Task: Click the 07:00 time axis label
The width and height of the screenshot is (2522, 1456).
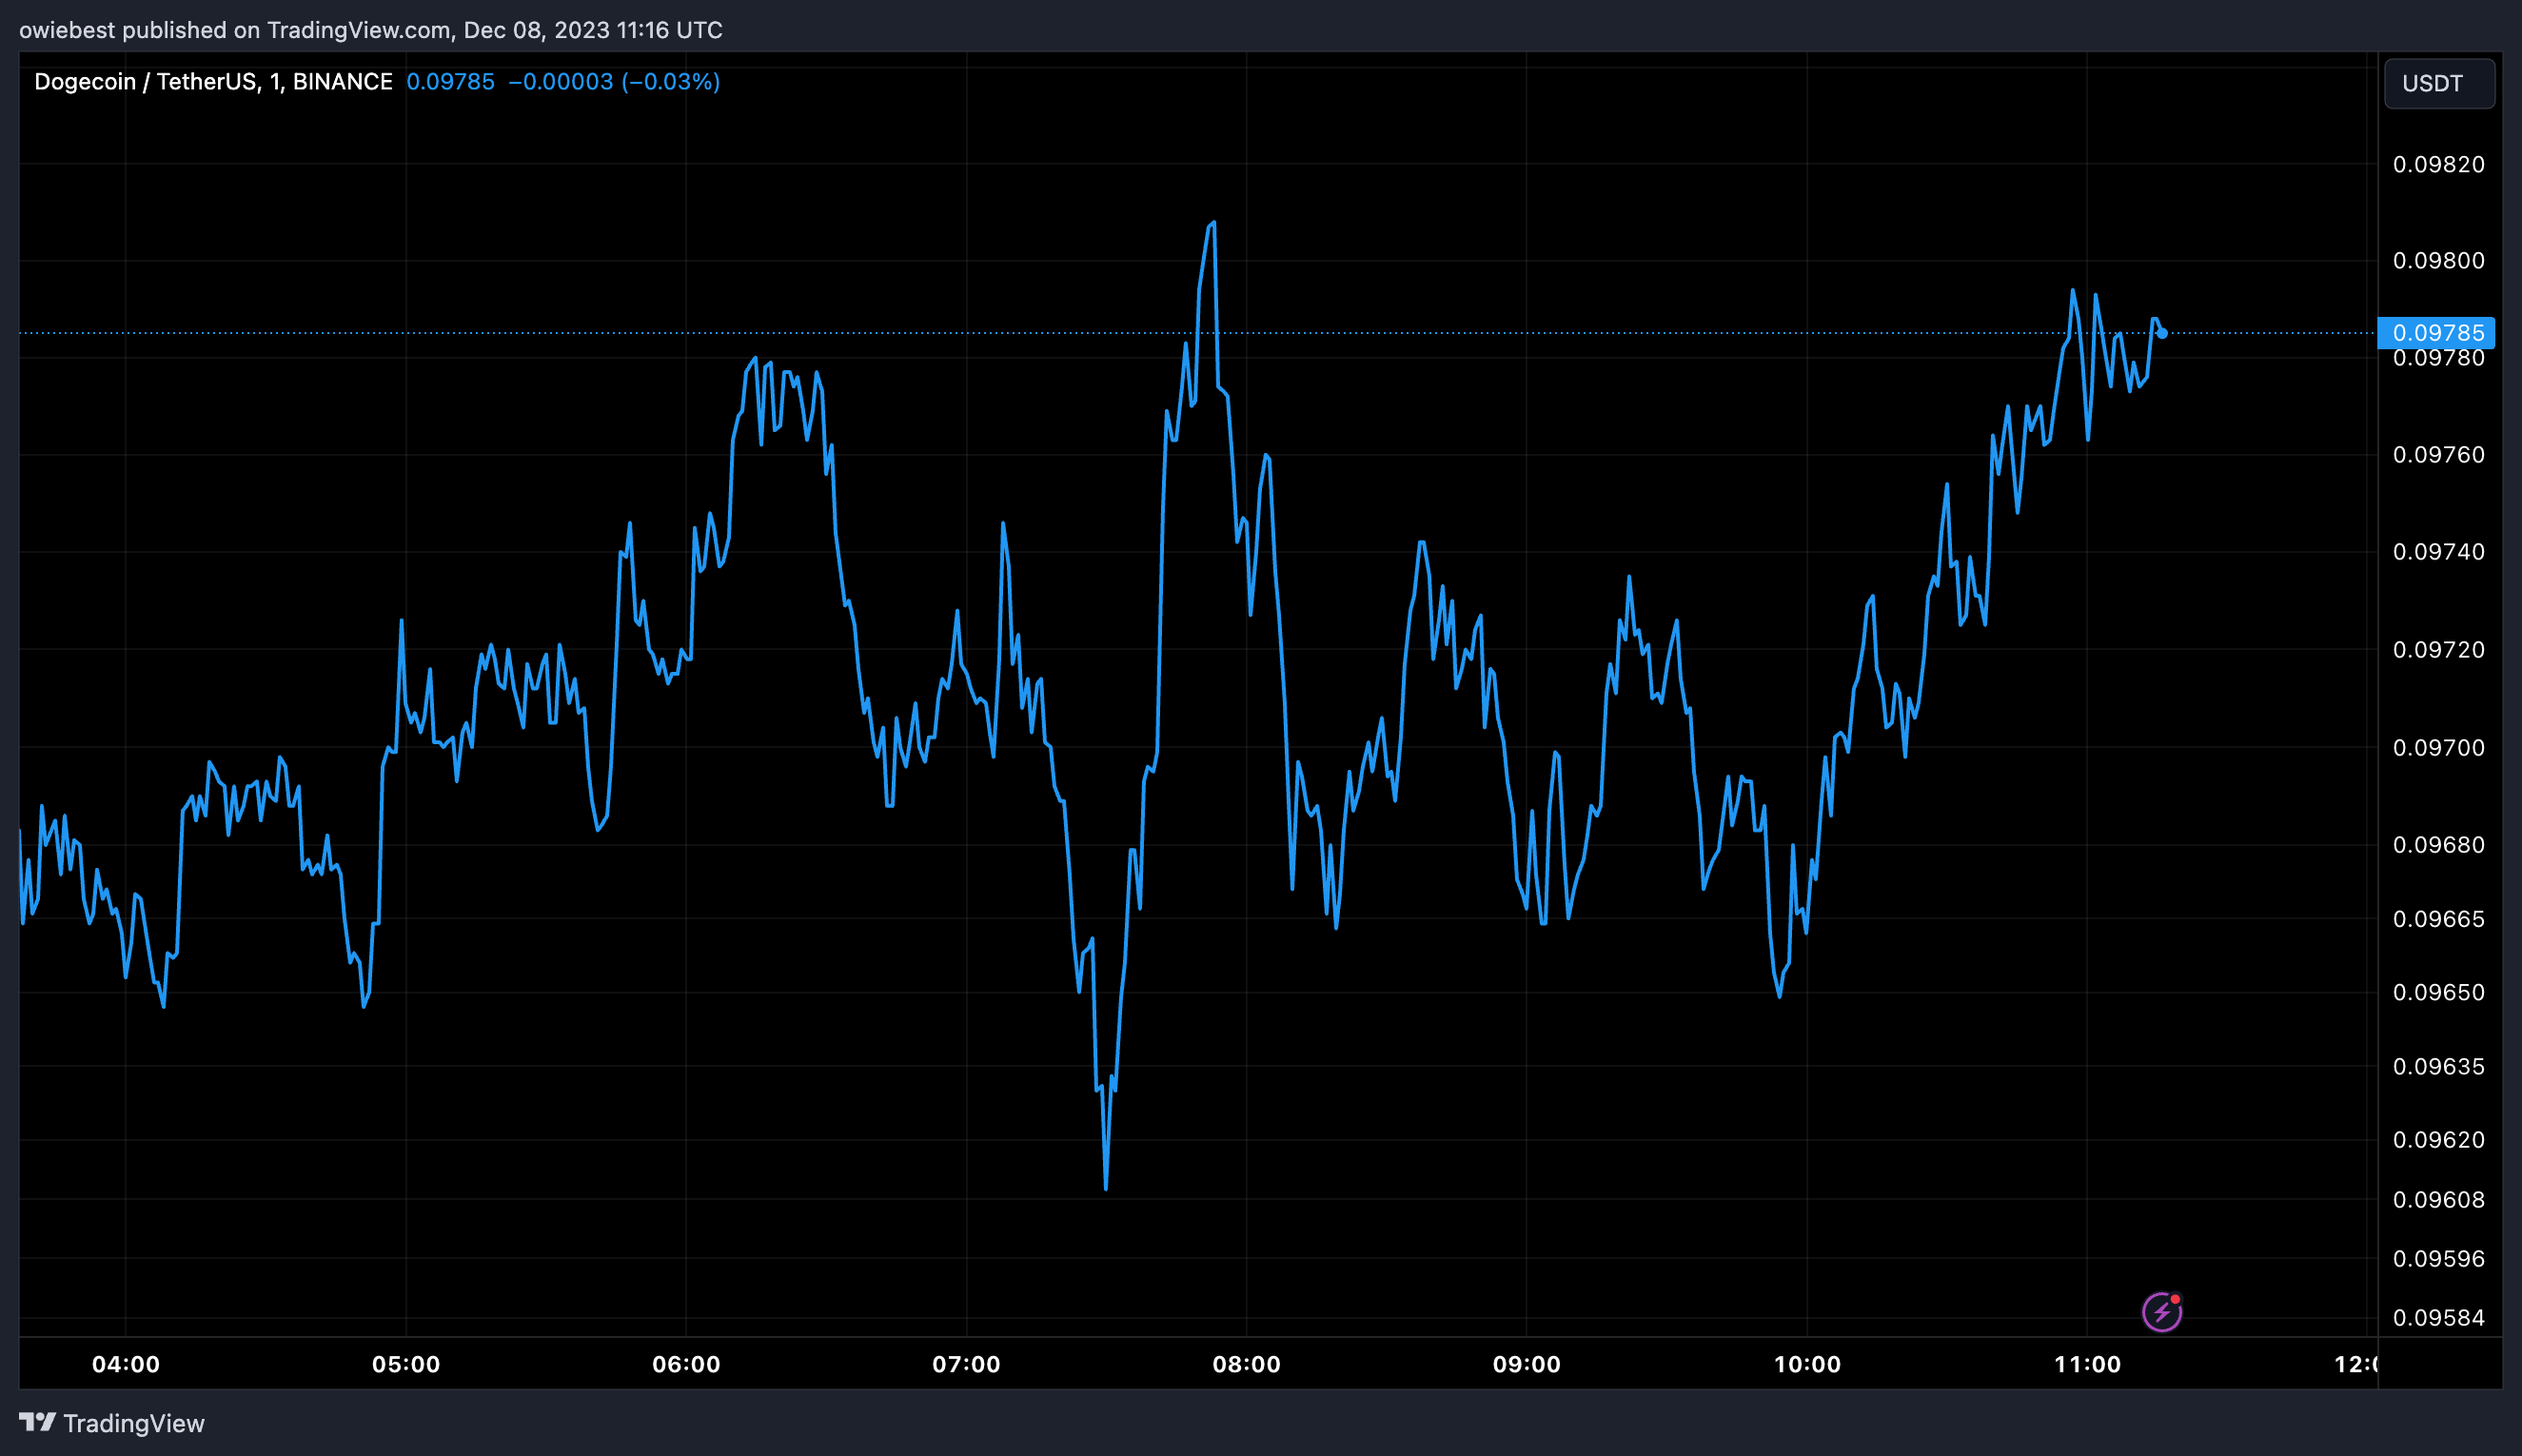Action: [x=966, y=1364]
